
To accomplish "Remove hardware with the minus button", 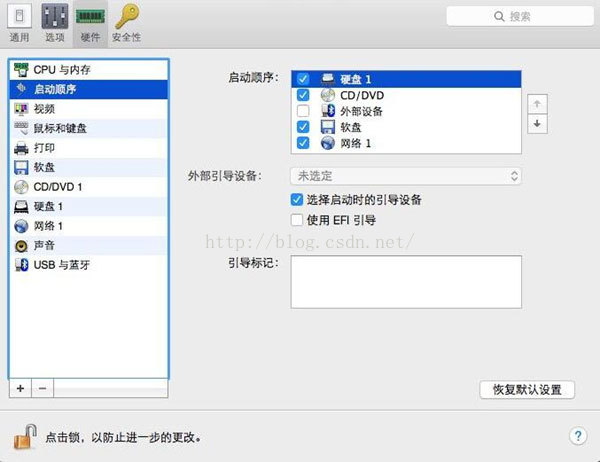I will pos(42,388).
